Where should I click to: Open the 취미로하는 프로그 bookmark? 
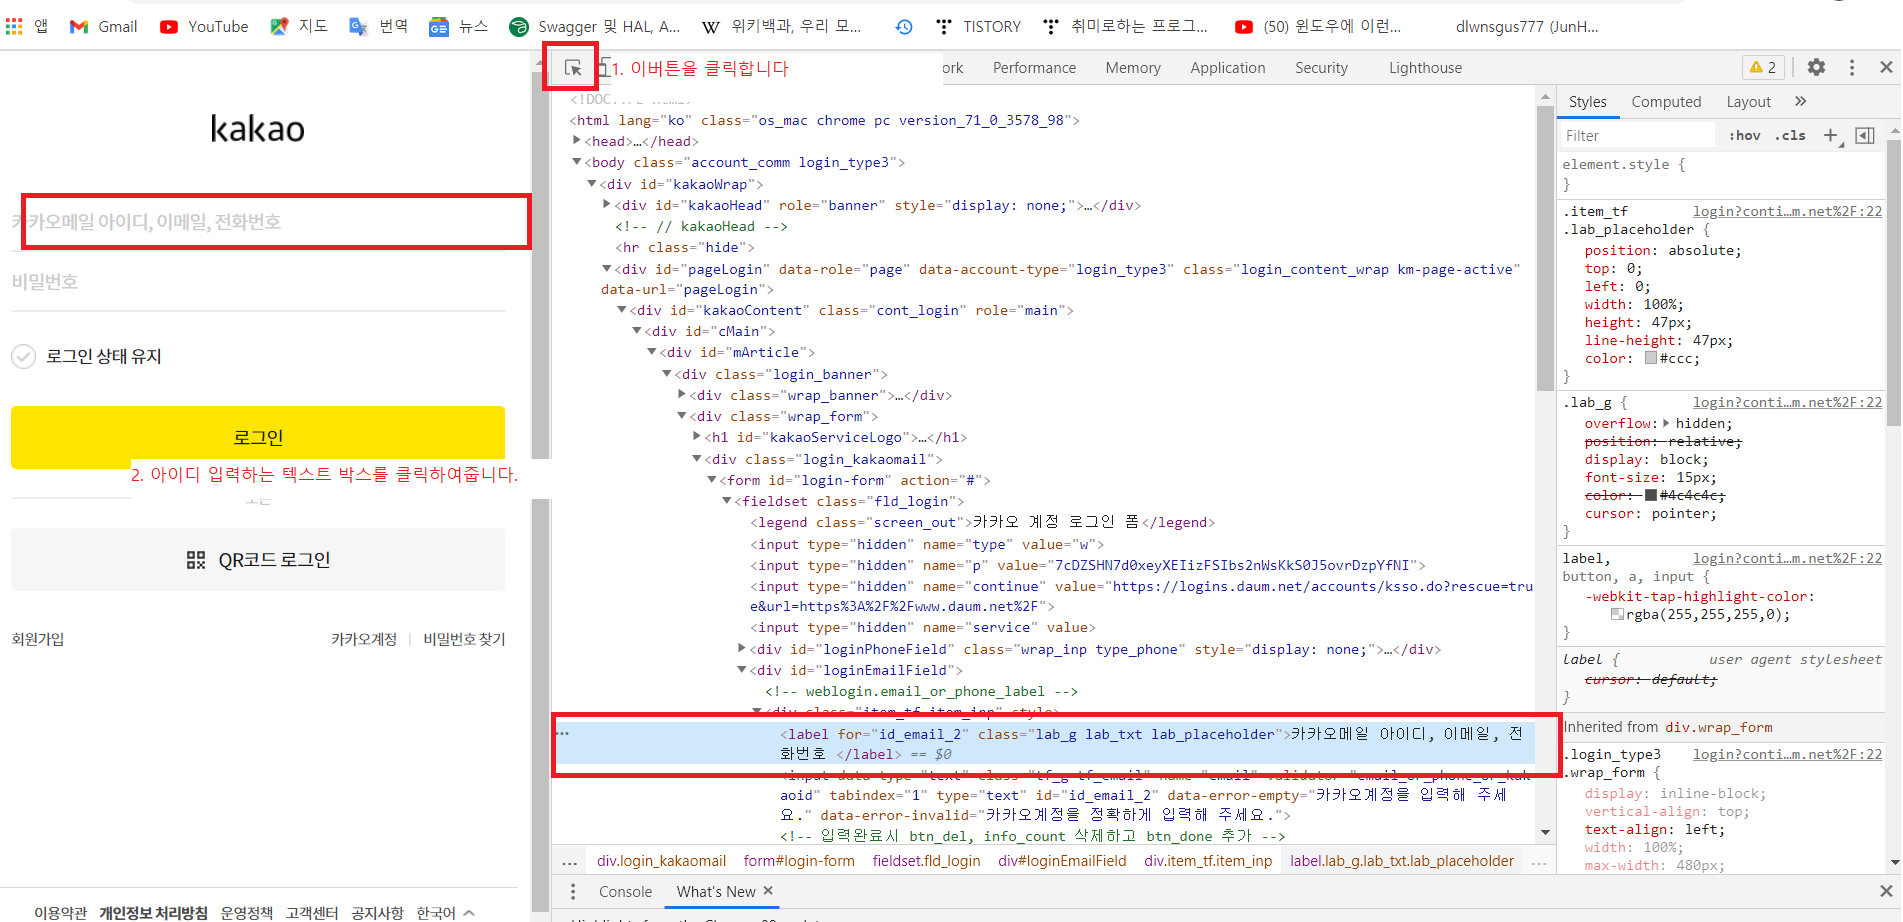pos(1124,27)
